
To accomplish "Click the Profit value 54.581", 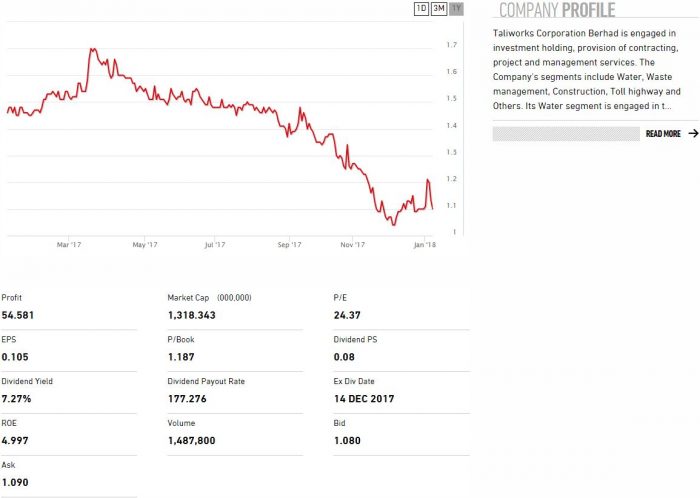I will pyautogui.click(x=21, y=315).
